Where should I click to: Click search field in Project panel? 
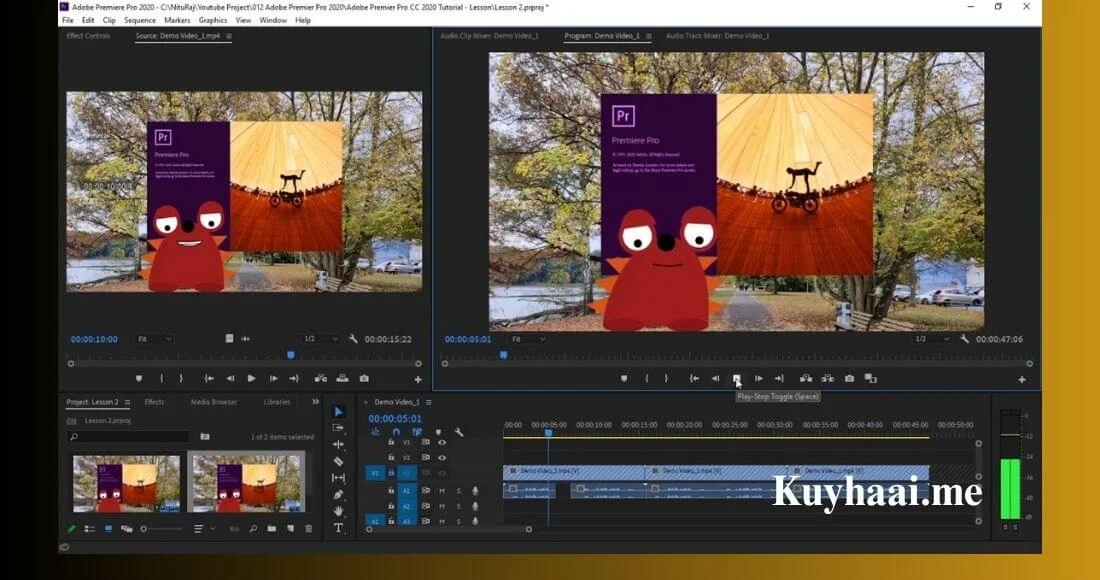click(x=130, y=437)
